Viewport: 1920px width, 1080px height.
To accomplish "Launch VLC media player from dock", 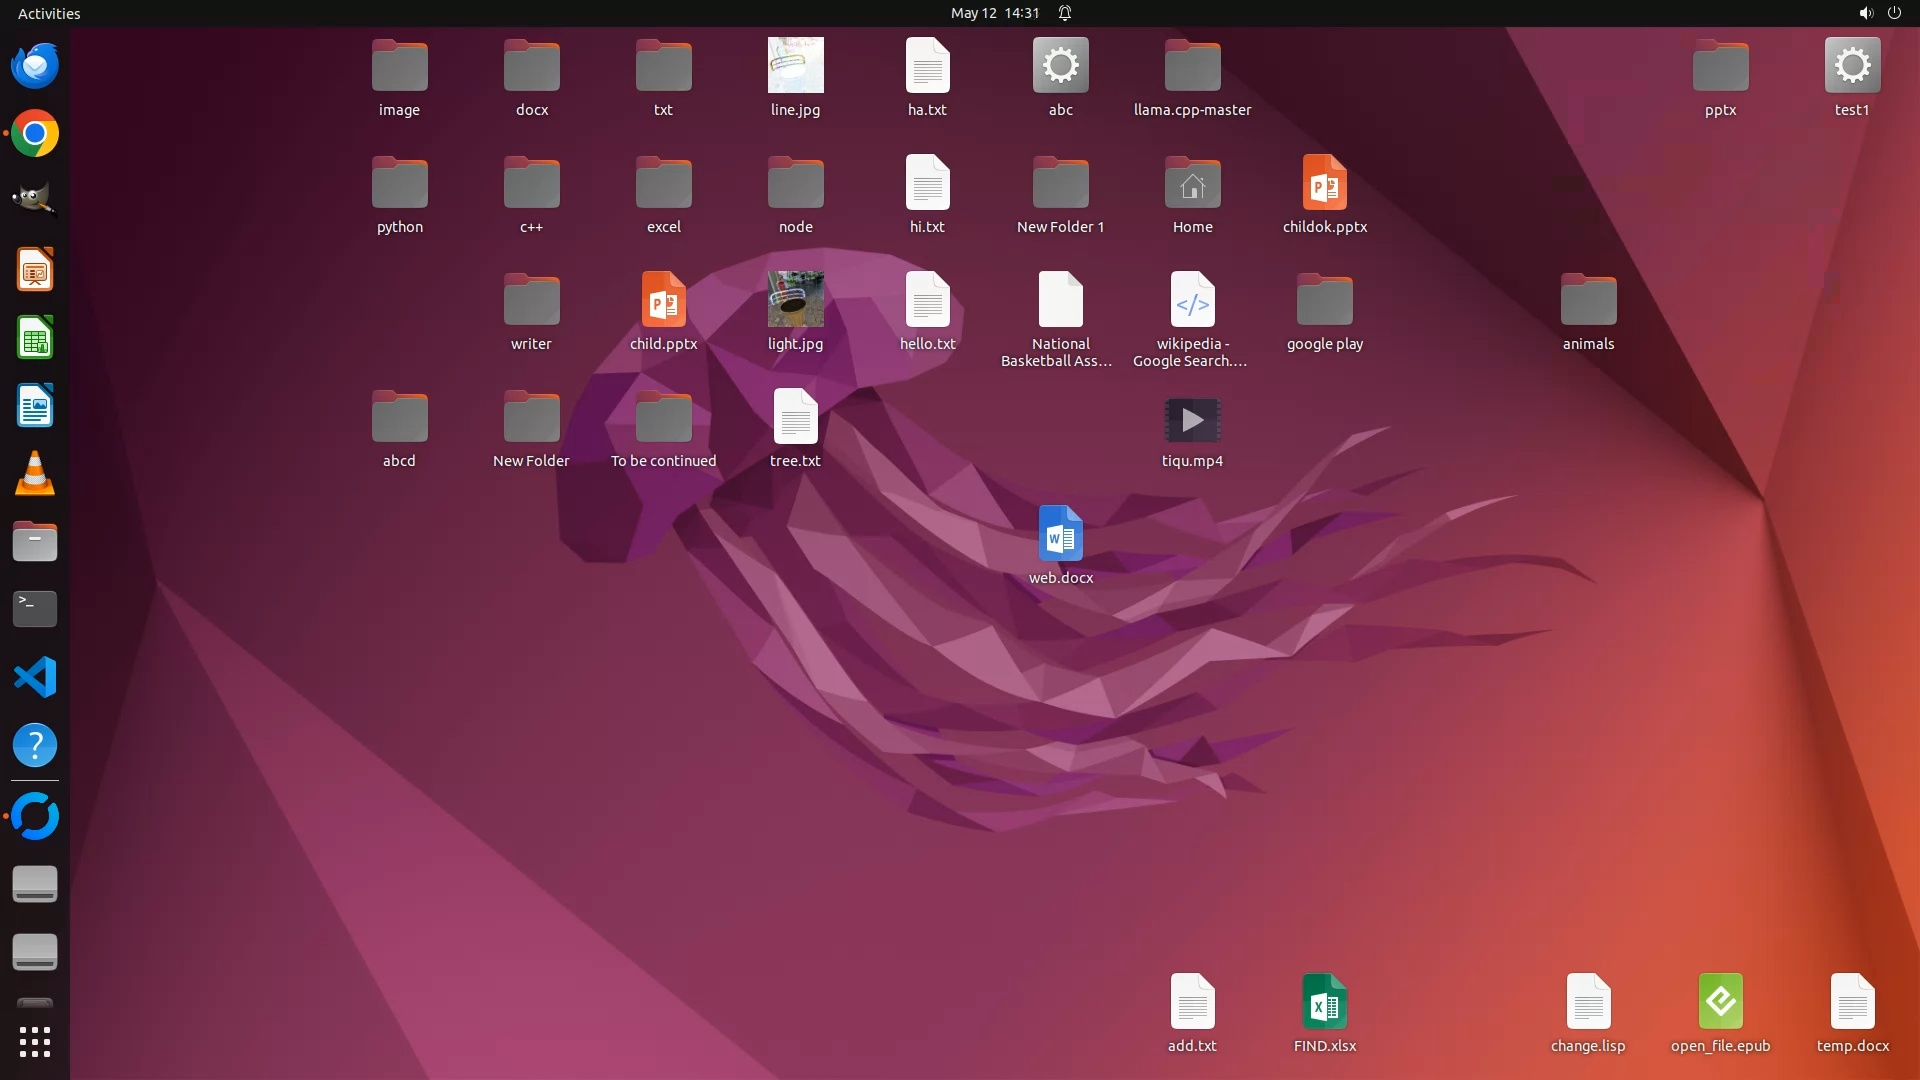I will point(35,474).
